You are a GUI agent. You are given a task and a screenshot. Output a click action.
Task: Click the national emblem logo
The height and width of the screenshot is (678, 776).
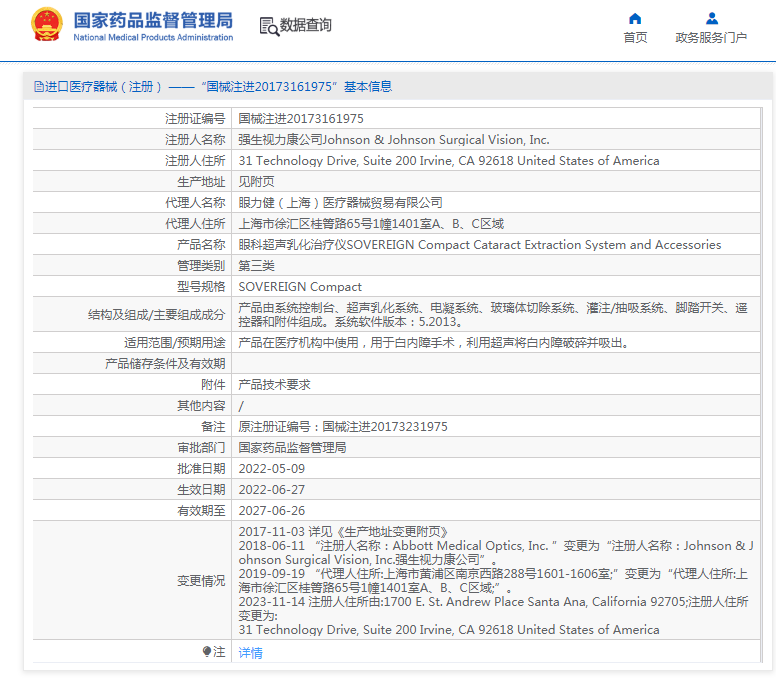(x=47, y=24)
